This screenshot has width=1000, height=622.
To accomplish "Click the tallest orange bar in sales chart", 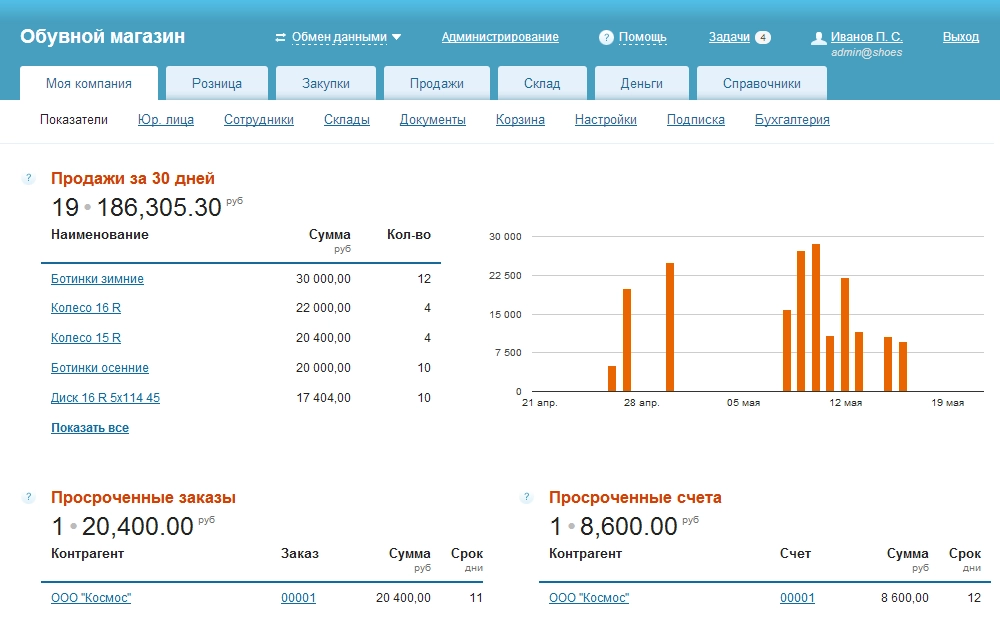I will (816, 317).
